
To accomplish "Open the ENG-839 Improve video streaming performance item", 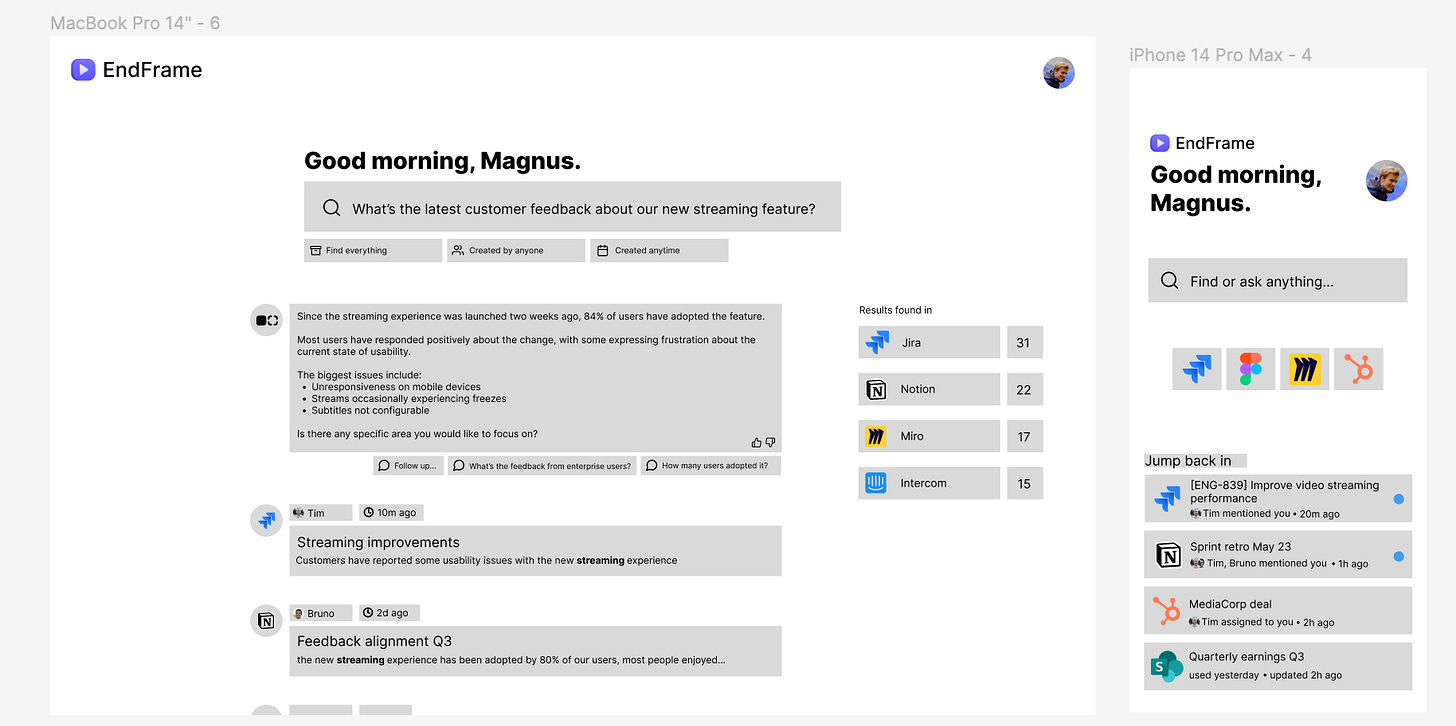I will [1278, 498].
